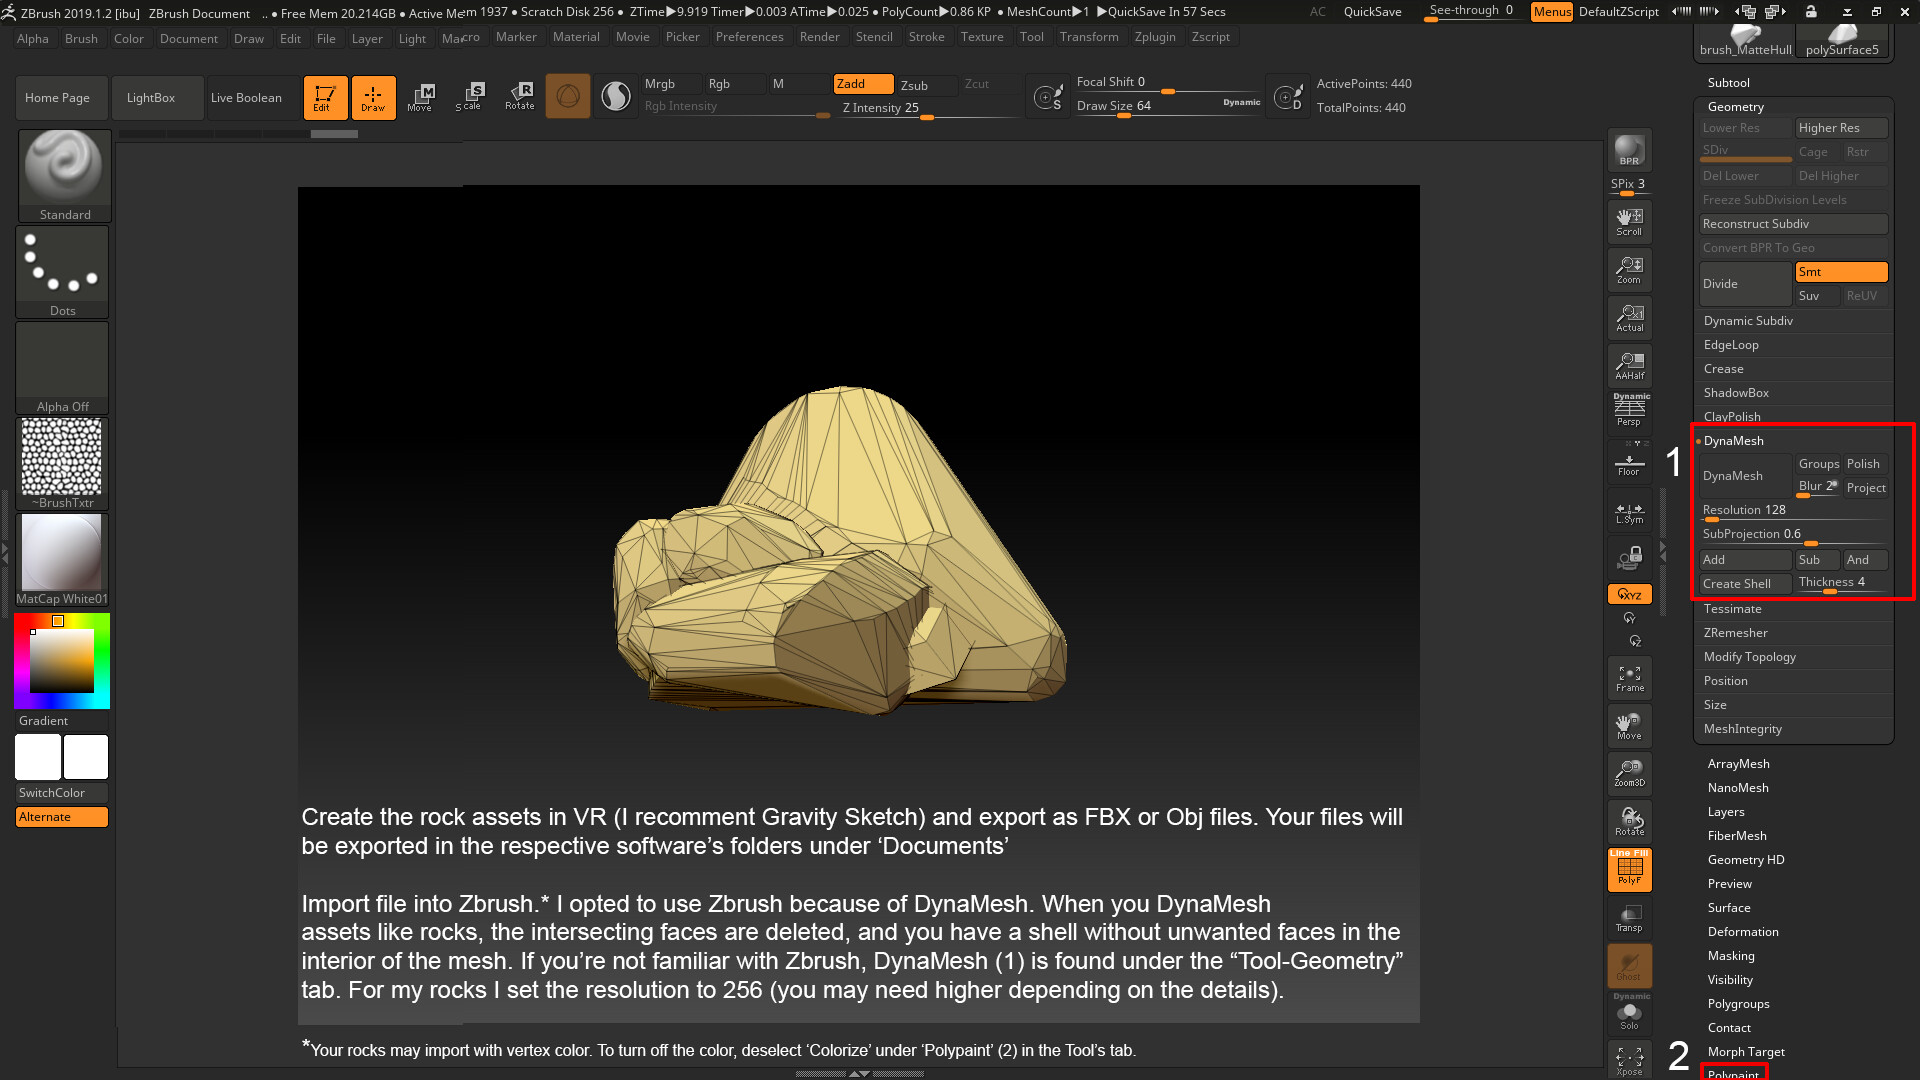Adjust the Resolution 128 slider
Viewport: 1920px width, 1080px height.
pyautogui.click(x=1744, y=513)
